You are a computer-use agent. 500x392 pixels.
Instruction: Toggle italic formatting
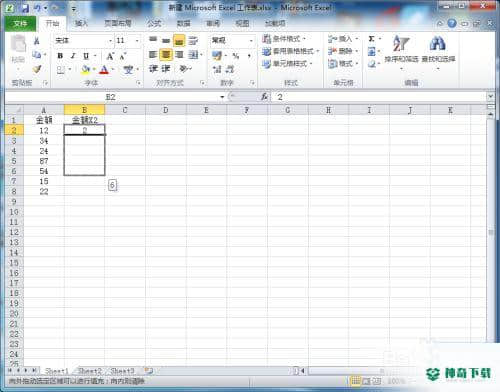pos(73,56)
